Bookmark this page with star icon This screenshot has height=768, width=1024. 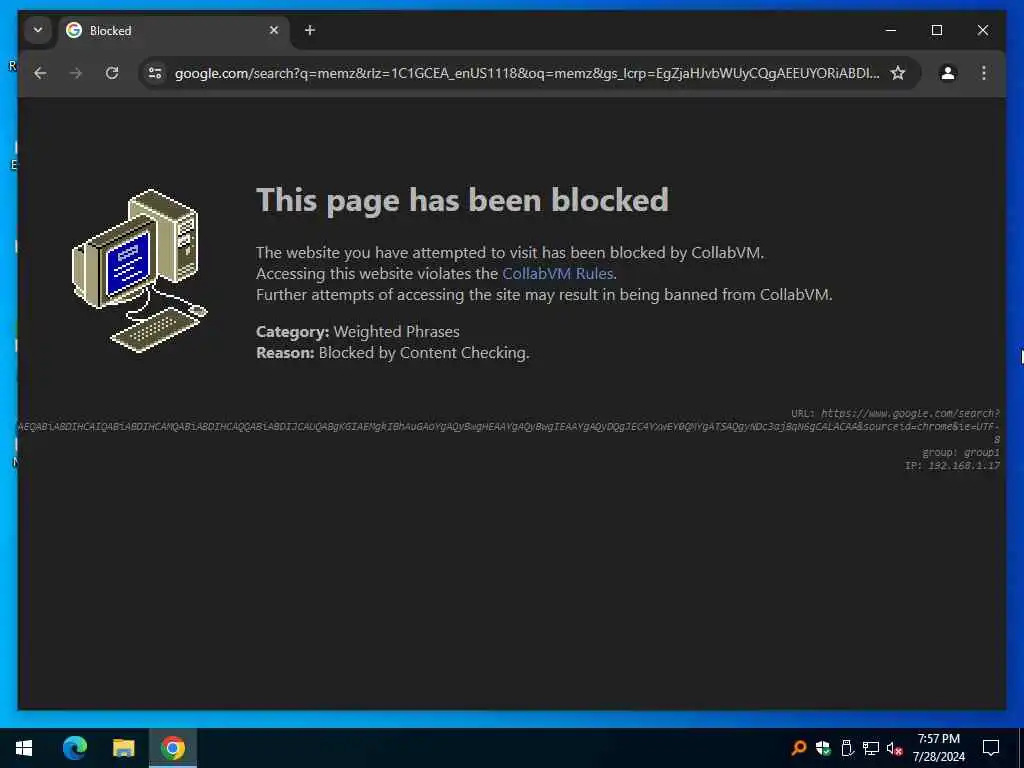(x=899, y=73)
